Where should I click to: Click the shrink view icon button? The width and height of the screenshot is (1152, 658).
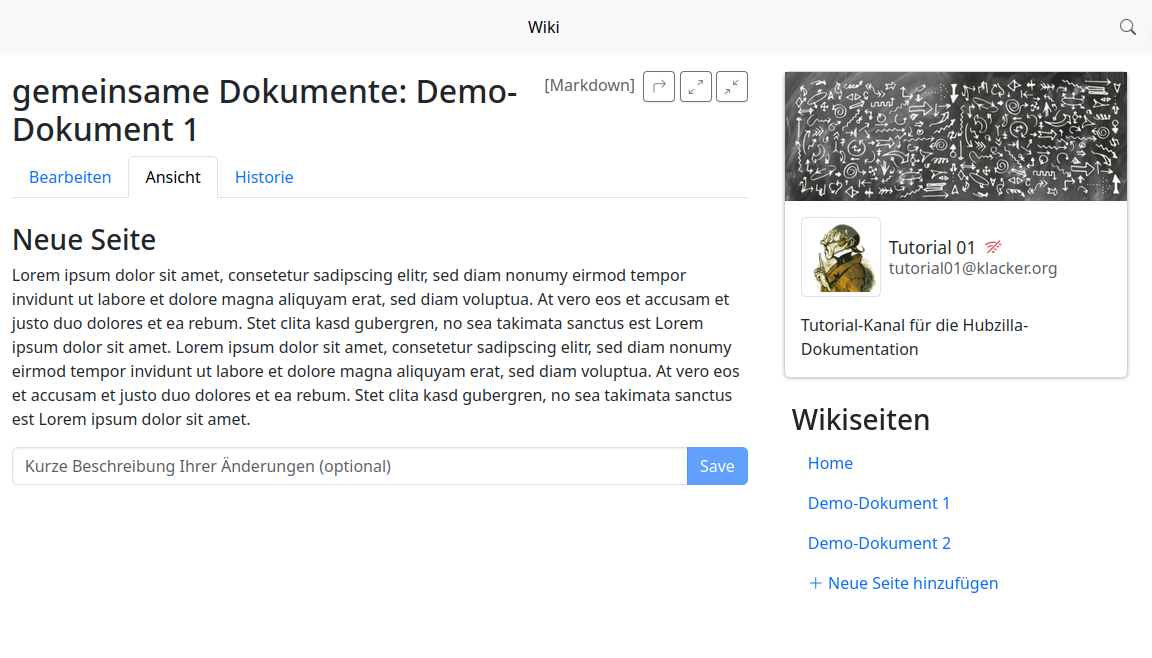pos(732,87)
